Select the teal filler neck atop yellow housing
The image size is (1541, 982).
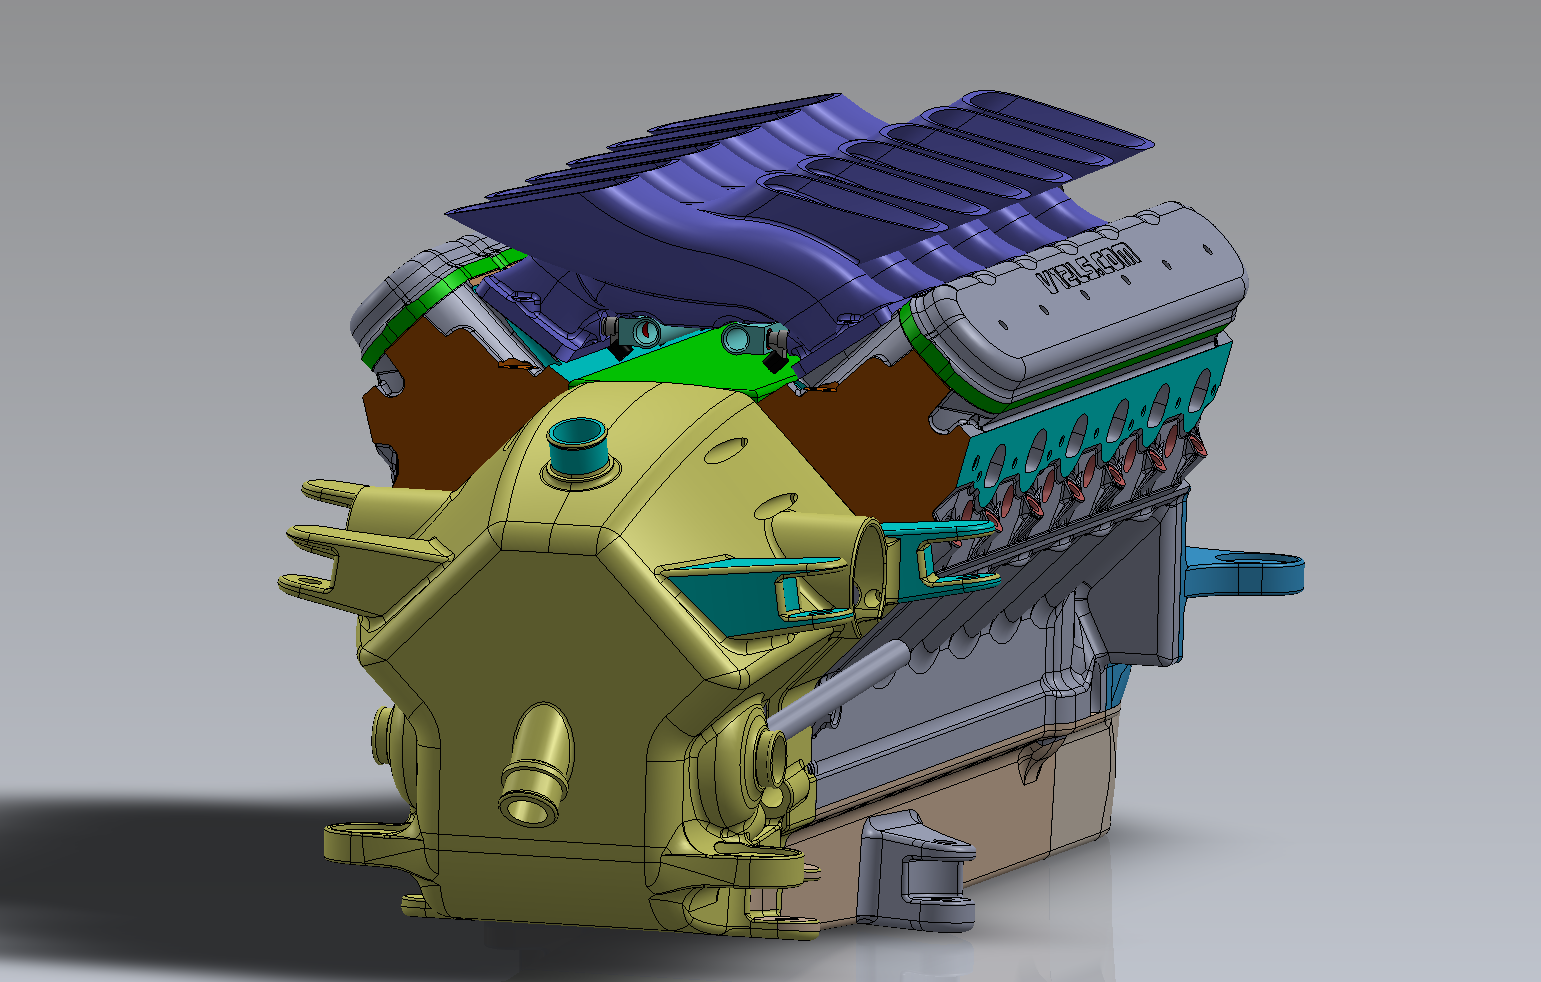pyautogui.click(x=578, y=447)
